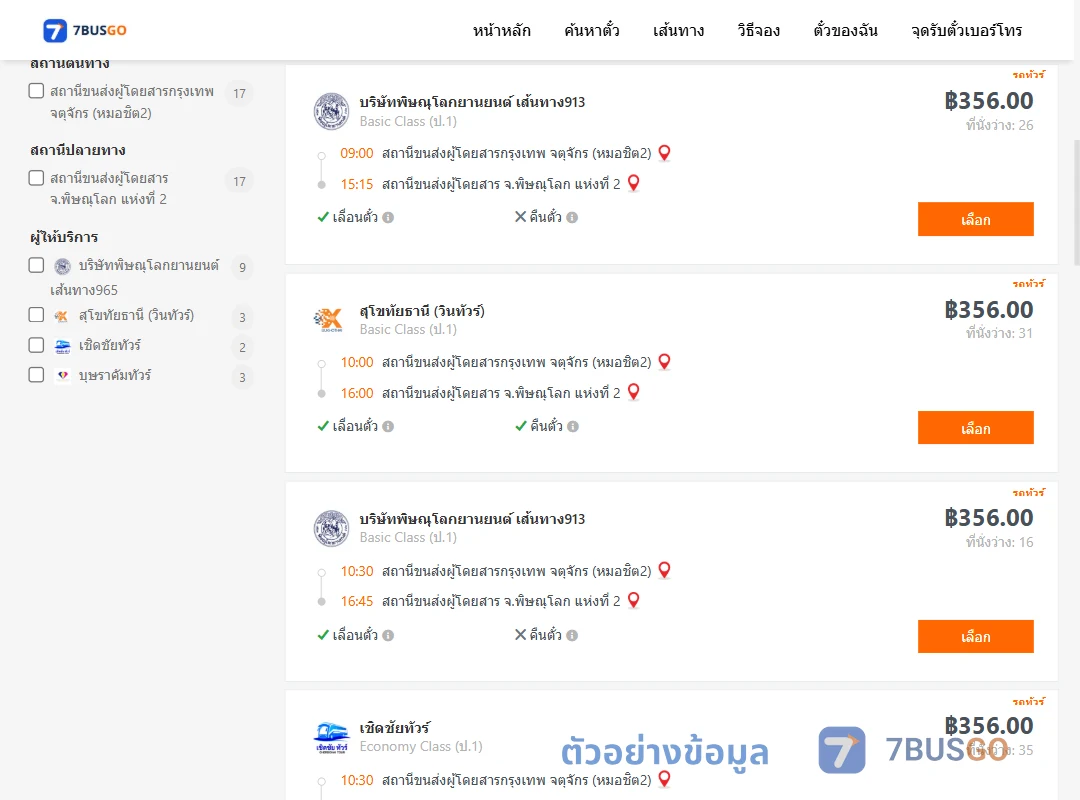
Task: Tick the origin station หมอชิต2 checkbox
Action: click(37, 91)
